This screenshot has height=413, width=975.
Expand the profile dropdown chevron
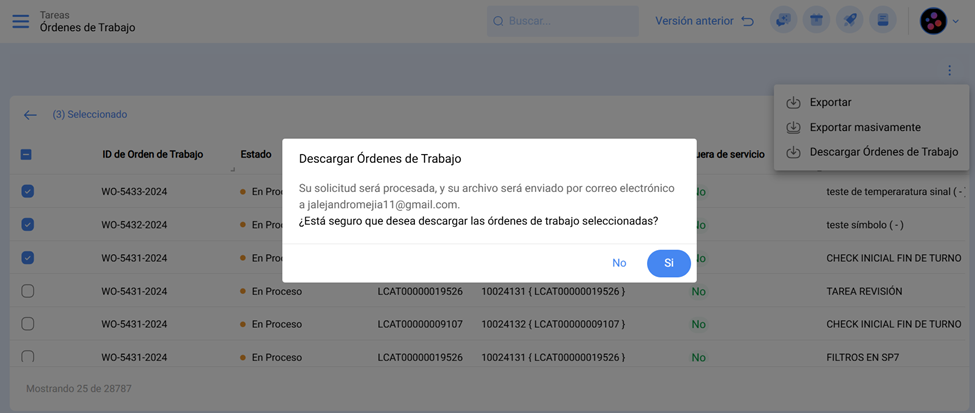tap(956, 22)
